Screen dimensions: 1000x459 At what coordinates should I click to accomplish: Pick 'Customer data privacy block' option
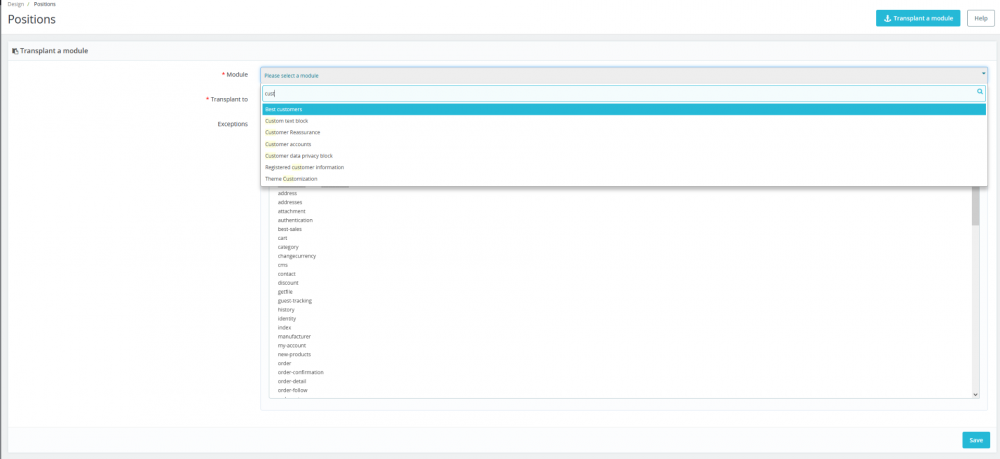pos(624,156)
